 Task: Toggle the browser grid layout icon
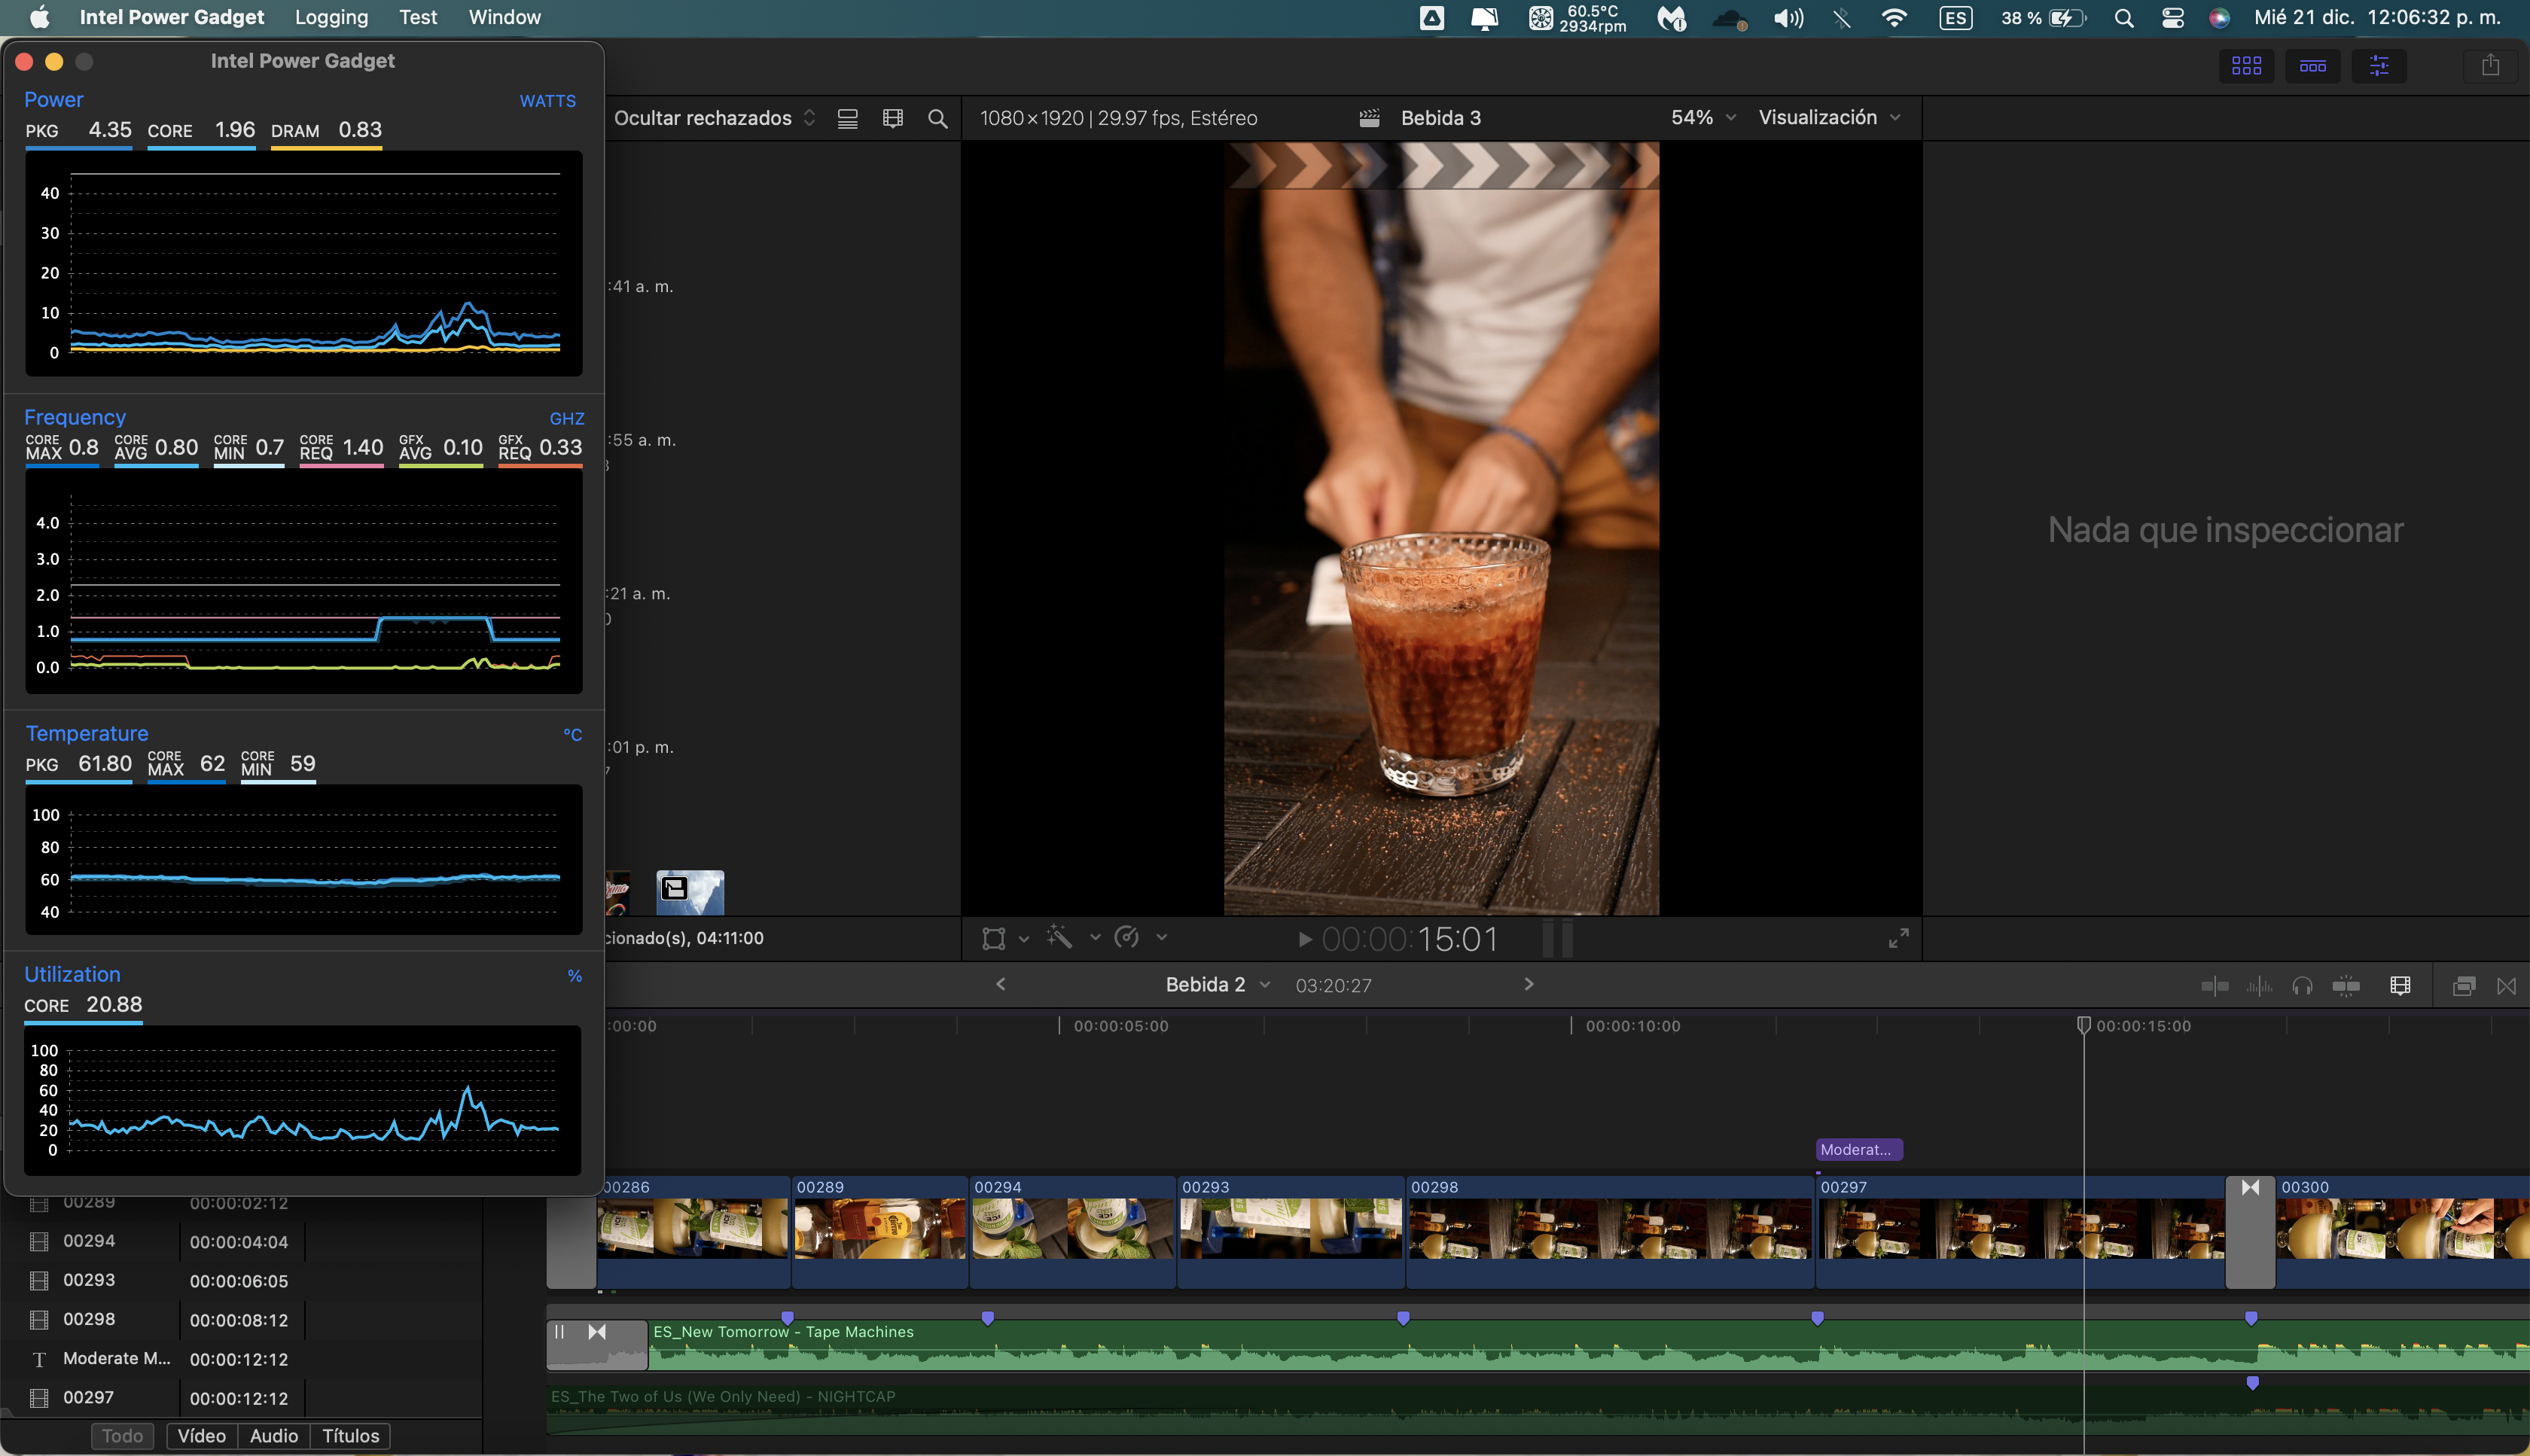pos(2246,66)
